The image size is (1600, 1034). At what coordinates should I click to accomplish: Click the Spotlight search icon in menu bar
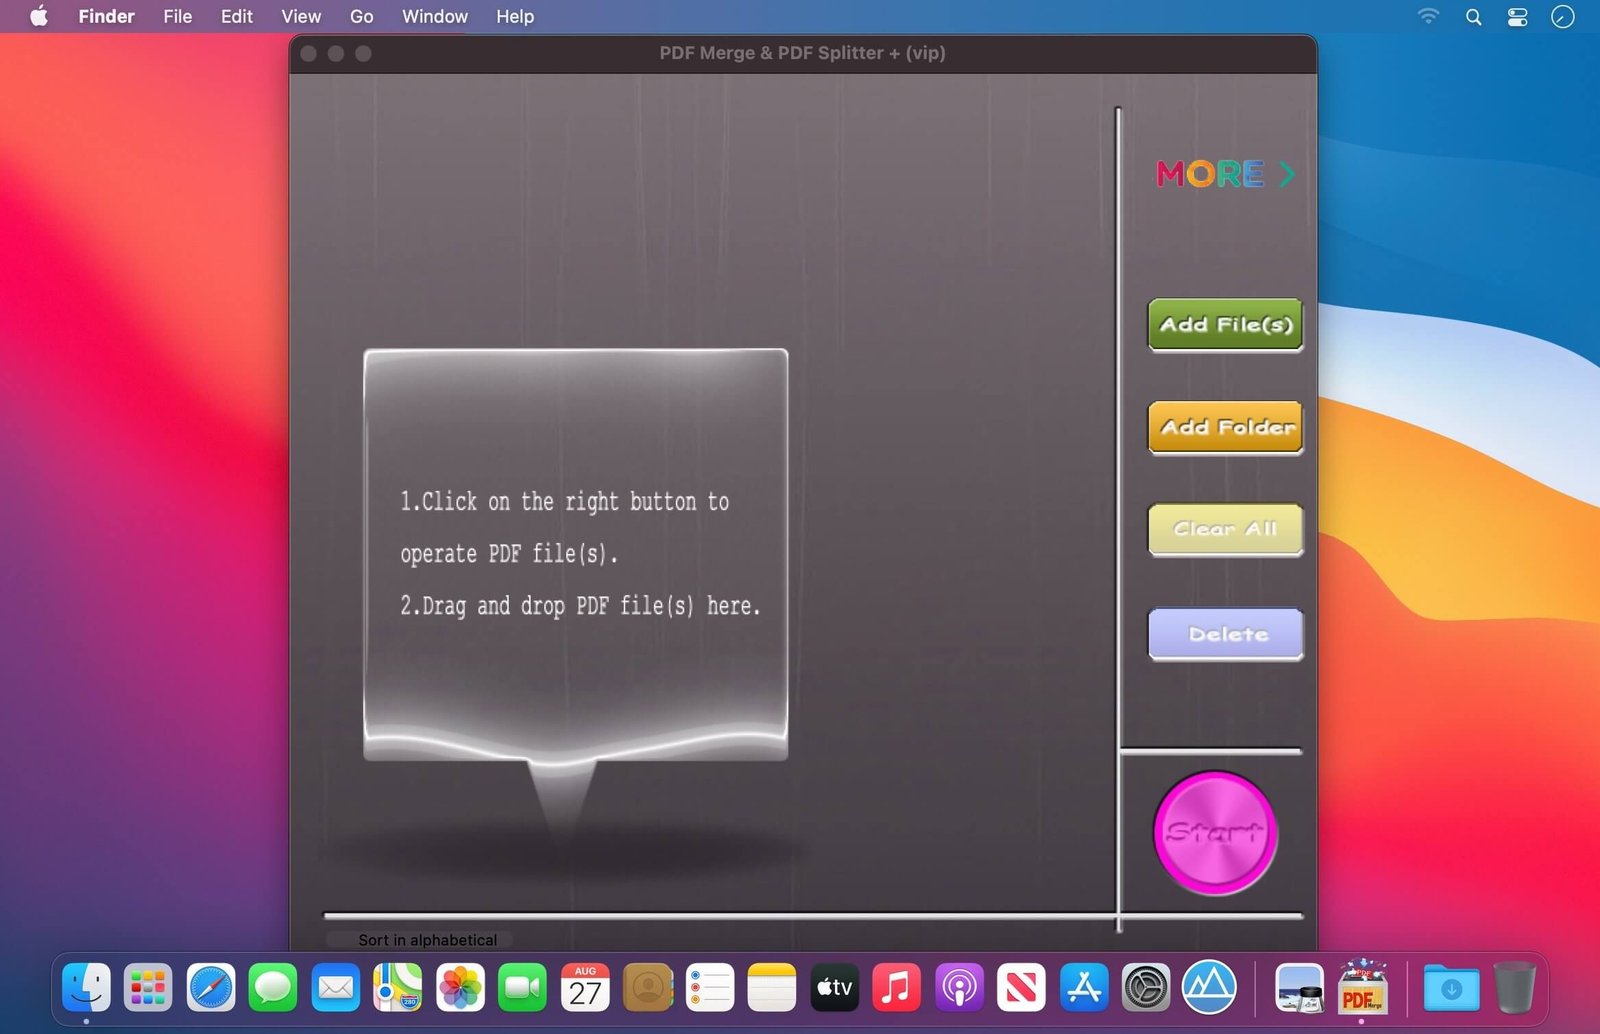1473,16
